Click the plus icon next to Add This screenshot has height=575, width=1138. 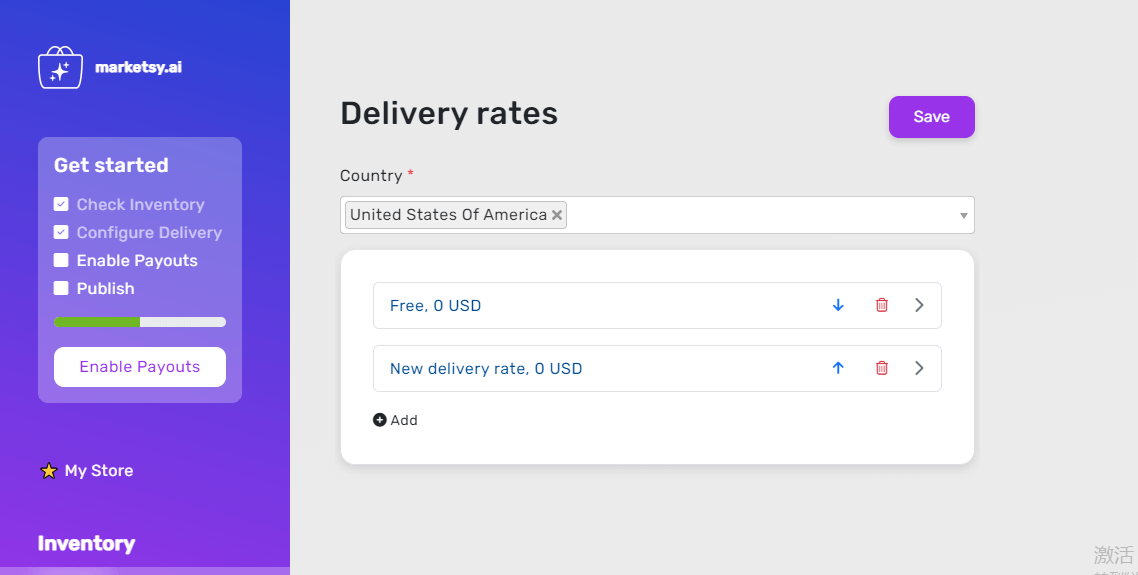(x=380, y=420)
